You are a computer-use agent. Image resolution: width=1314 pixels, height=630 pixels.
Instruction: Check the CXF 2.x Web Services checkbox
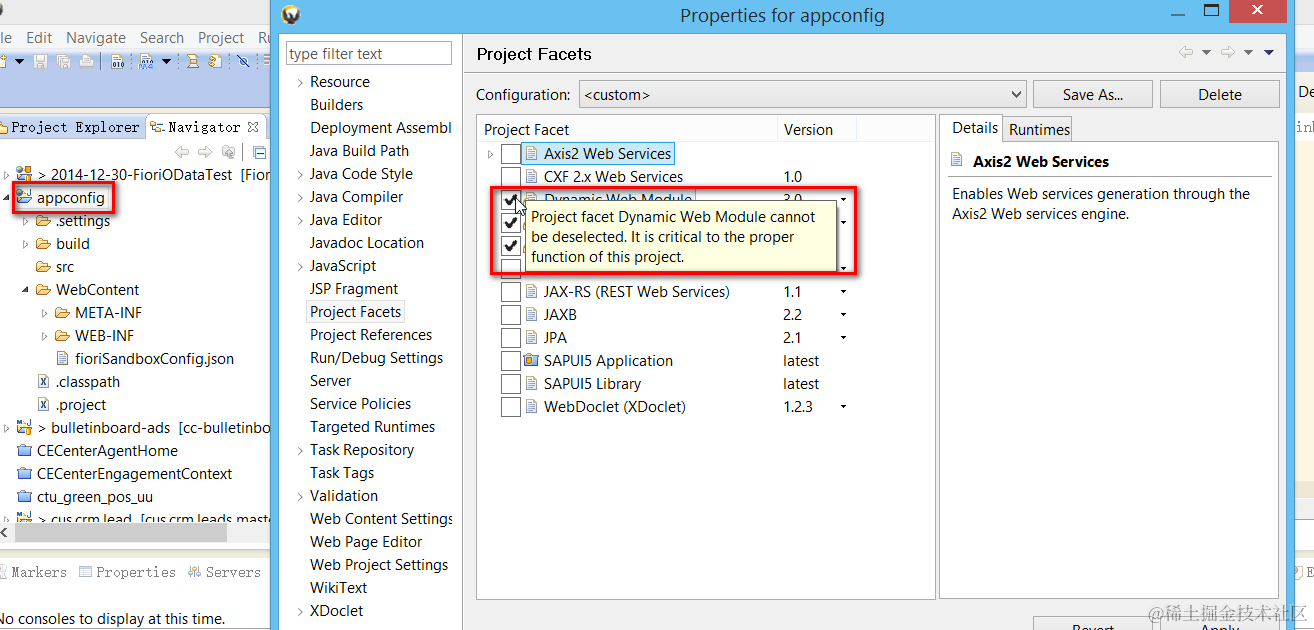[510, 177]
